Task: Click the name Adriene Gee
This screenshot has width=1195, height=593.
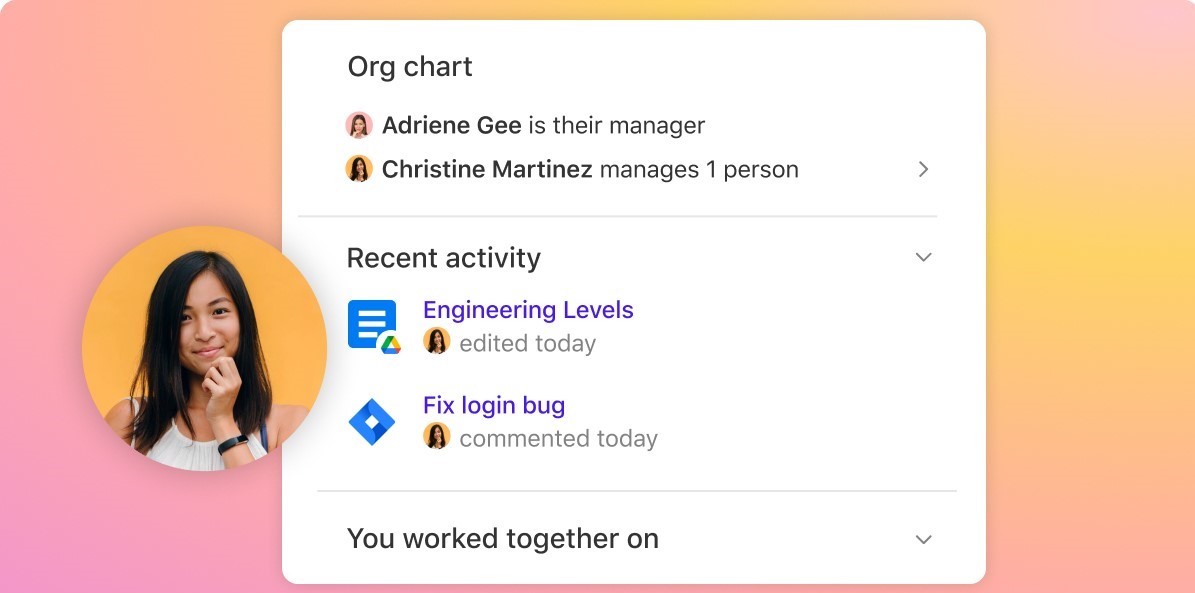Action: point(452,125)
